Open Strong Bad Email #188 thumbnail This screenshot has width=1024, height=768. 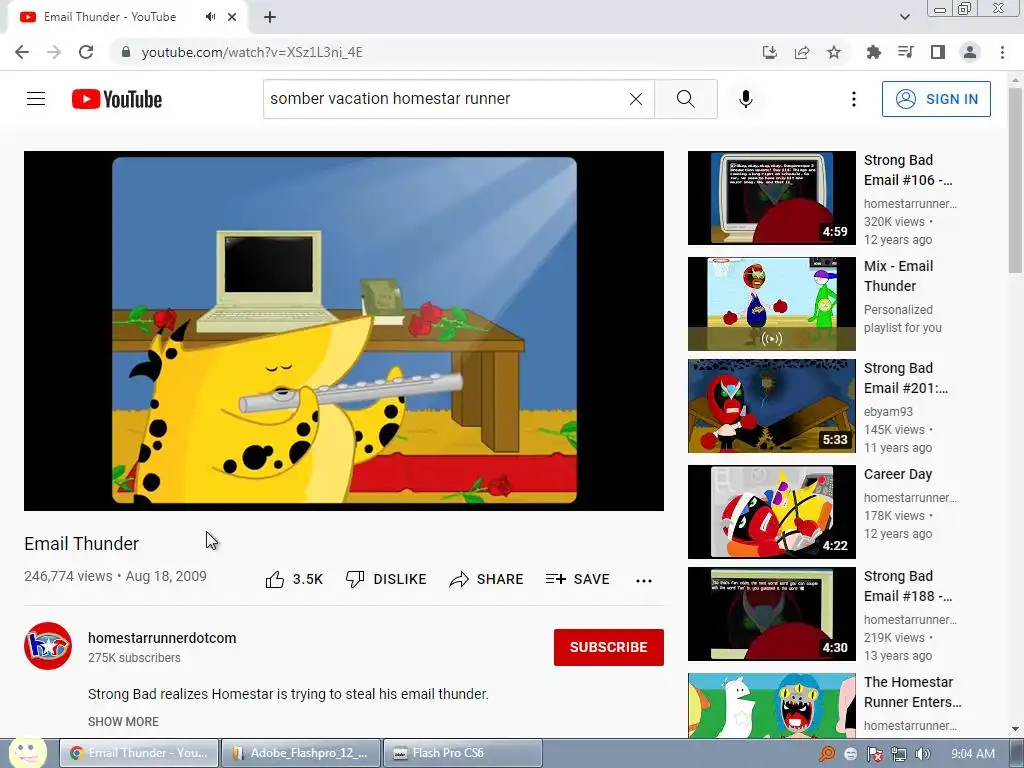coord(771,613)
